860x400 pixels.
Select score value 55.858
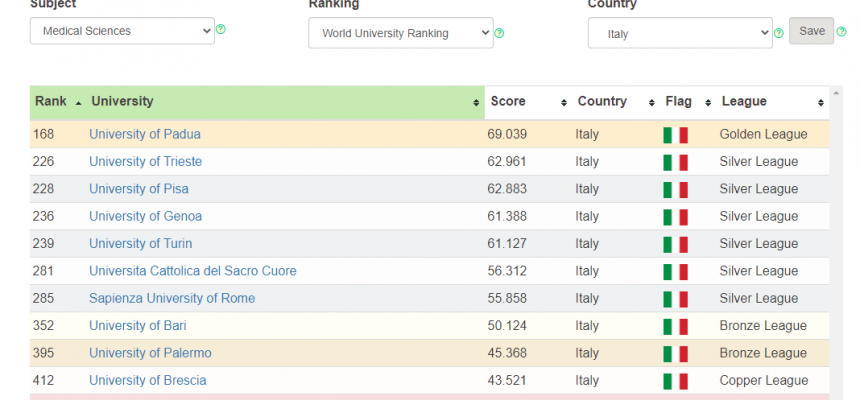coord(507,298)
